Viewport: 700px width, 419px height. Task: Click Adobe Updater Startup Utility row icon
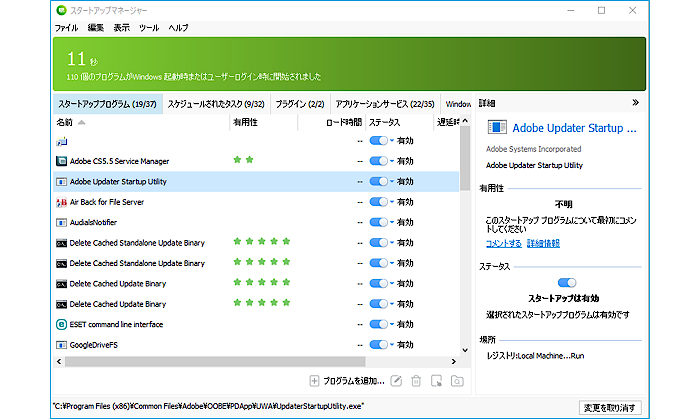[62, 182]
